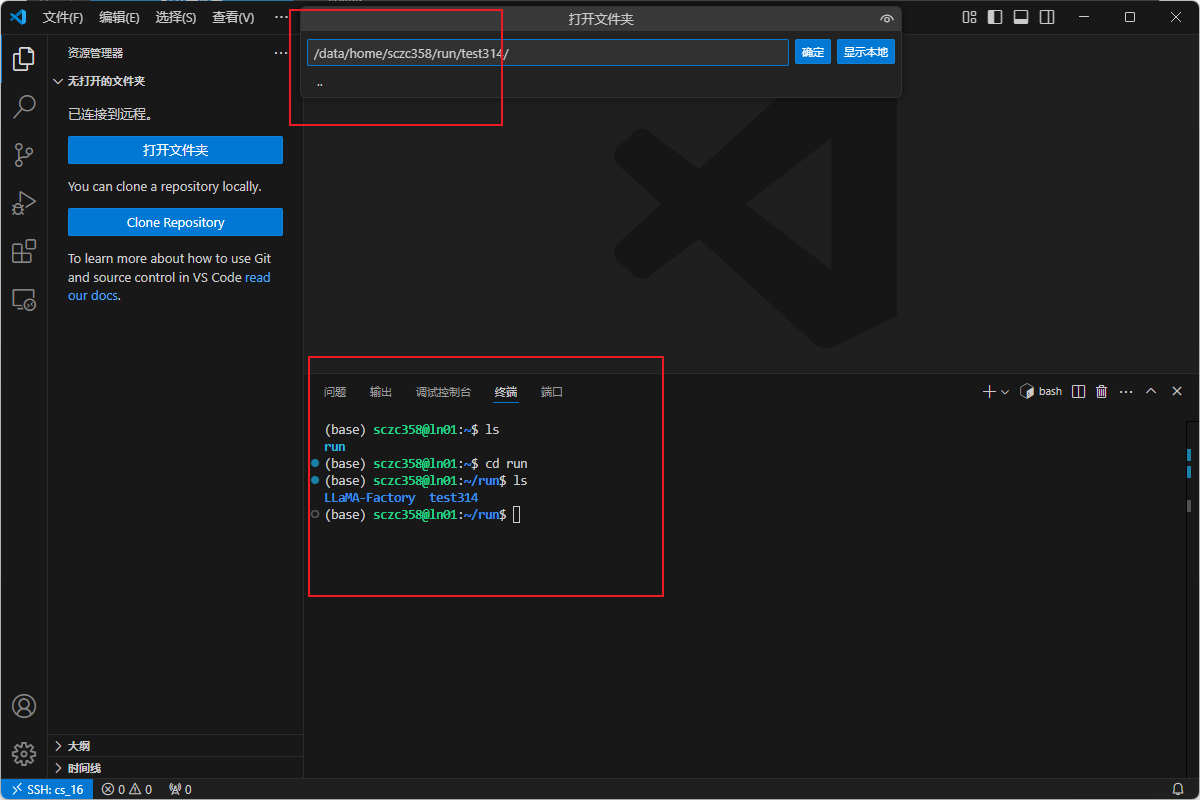The image size is (1200, 800).
Task: Expand the 大纲 section
Action: [175, 746]
